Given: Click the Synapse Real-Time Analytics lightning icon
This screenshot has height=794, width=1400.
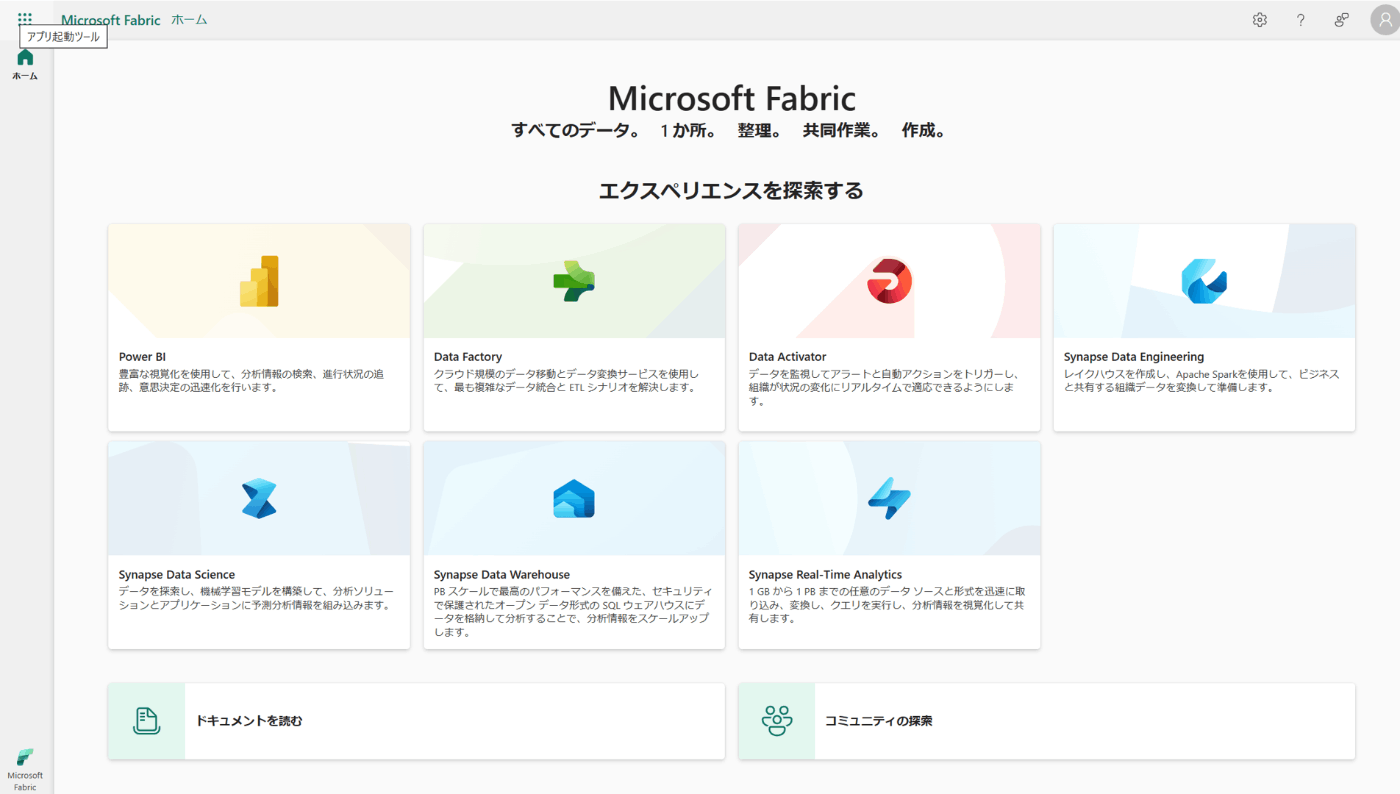Looking at the screenshot, I should (x=889, y=499).
